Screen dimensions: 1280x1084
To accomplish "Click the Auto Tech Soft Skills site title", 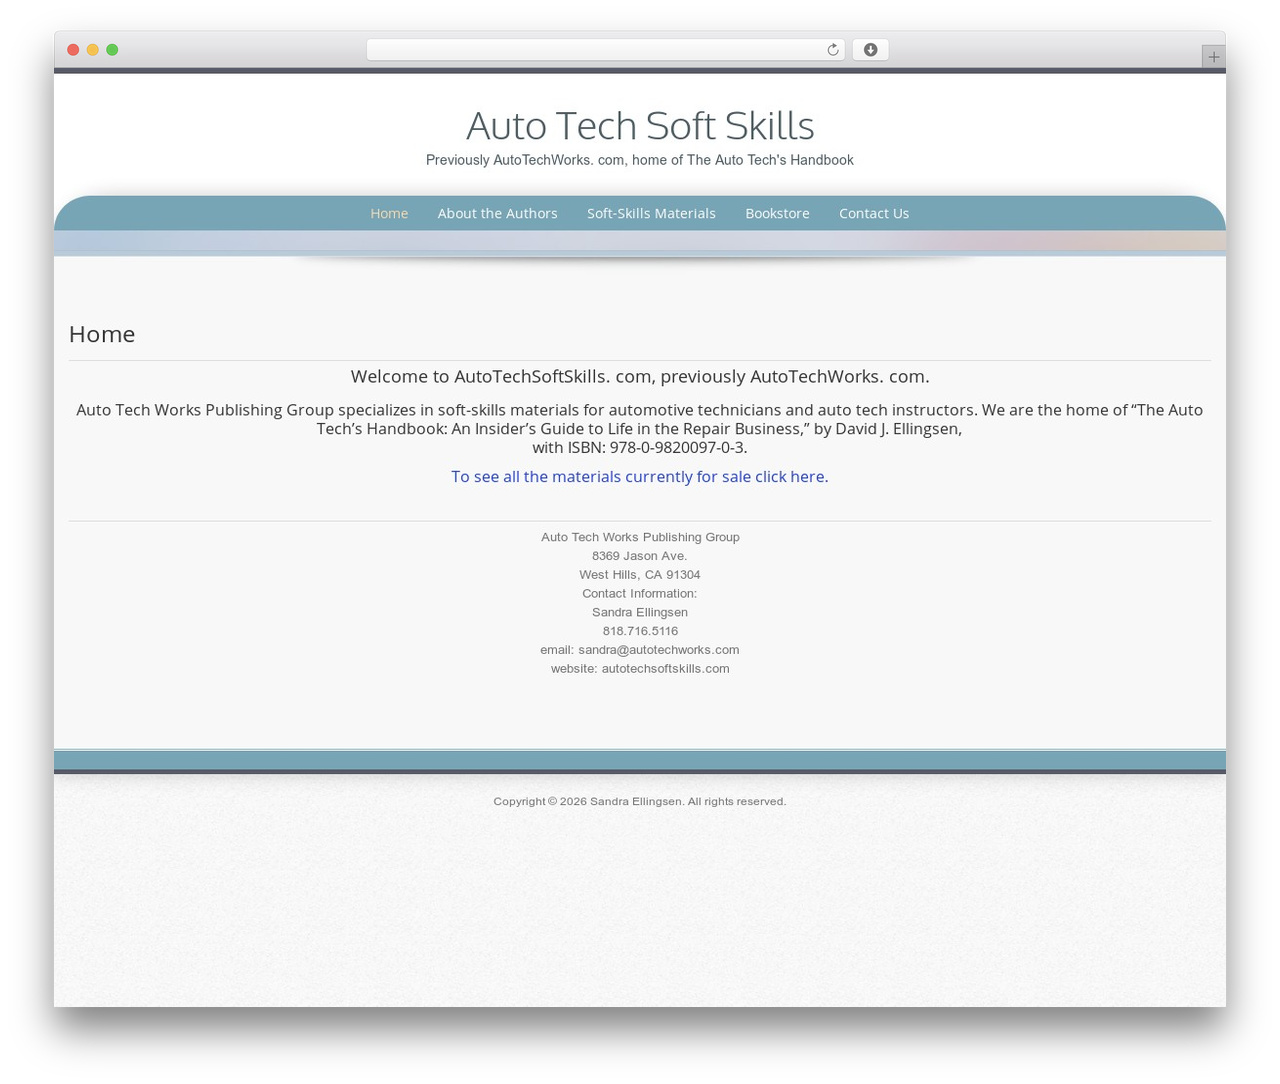I will (x=640, y=126).
